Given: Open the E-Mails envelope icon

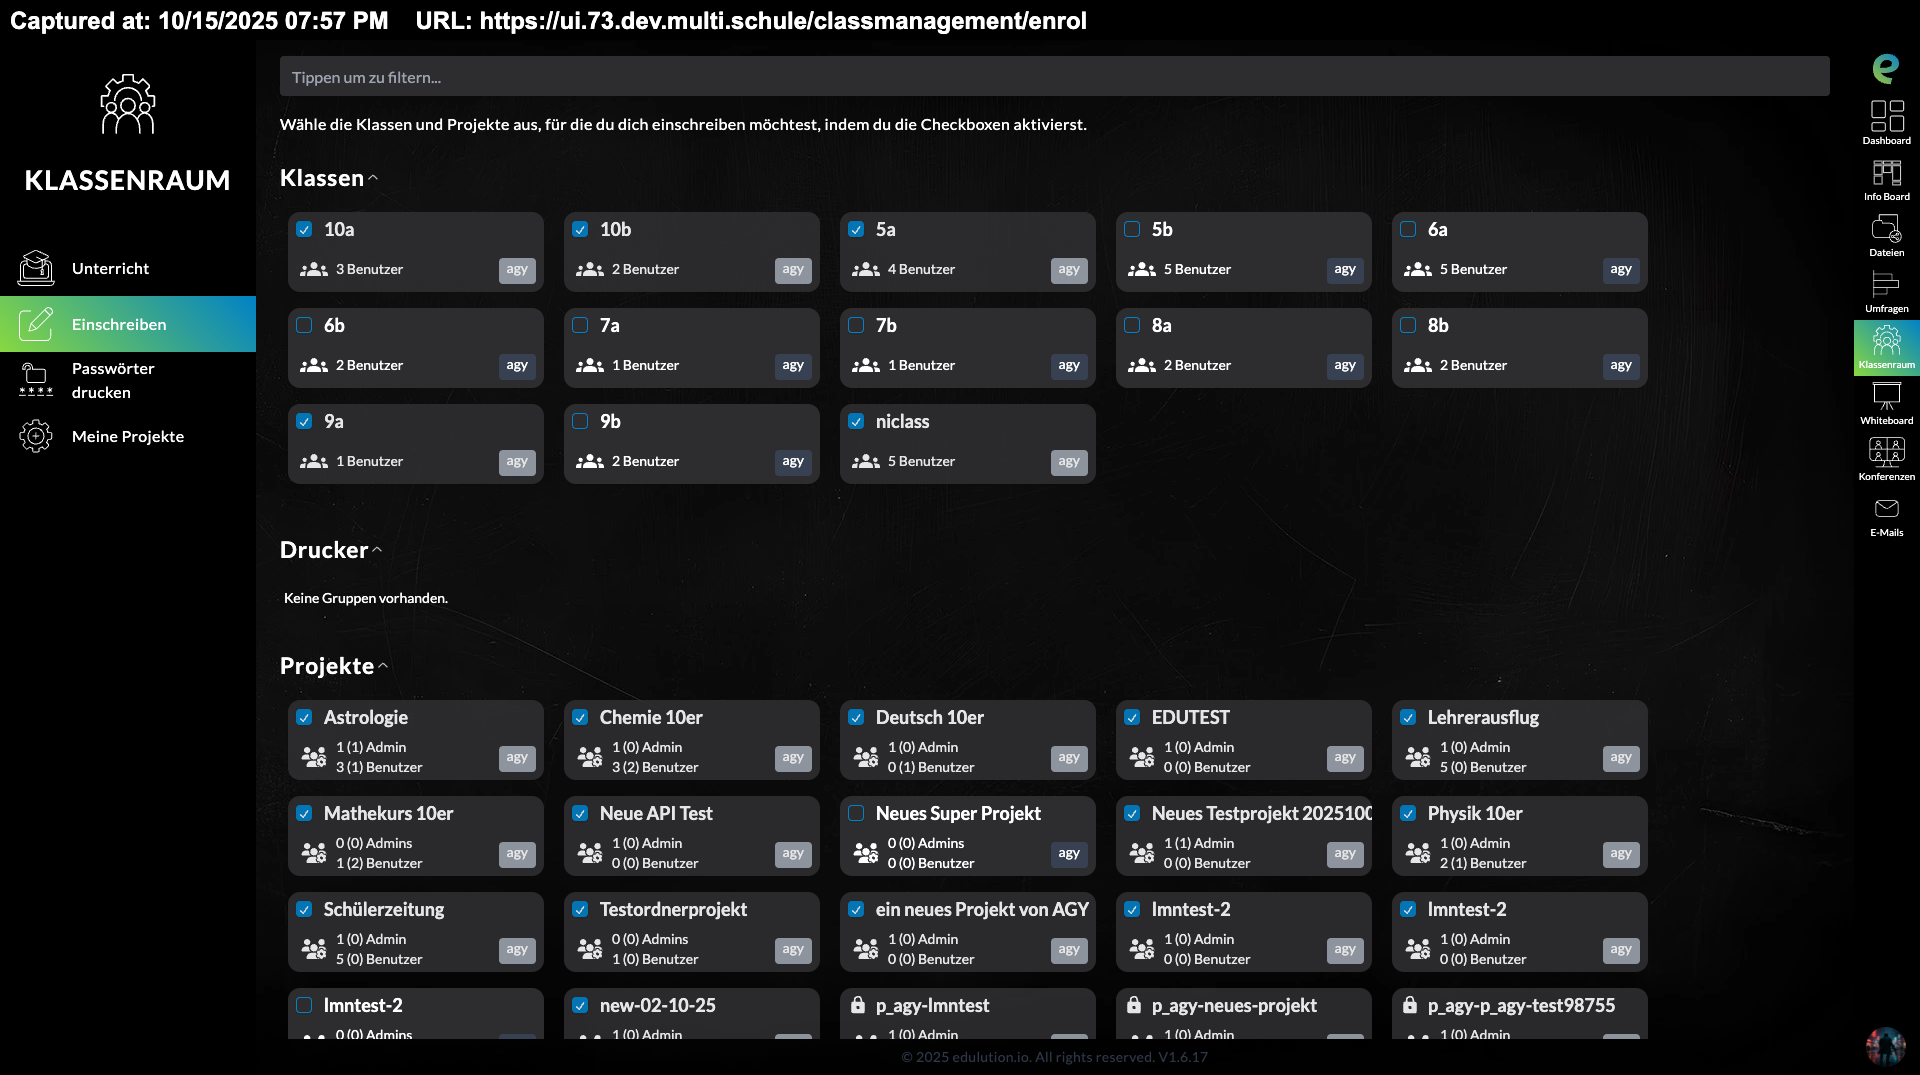Looking at the screenshot, I should click(x=1886, y=510).
